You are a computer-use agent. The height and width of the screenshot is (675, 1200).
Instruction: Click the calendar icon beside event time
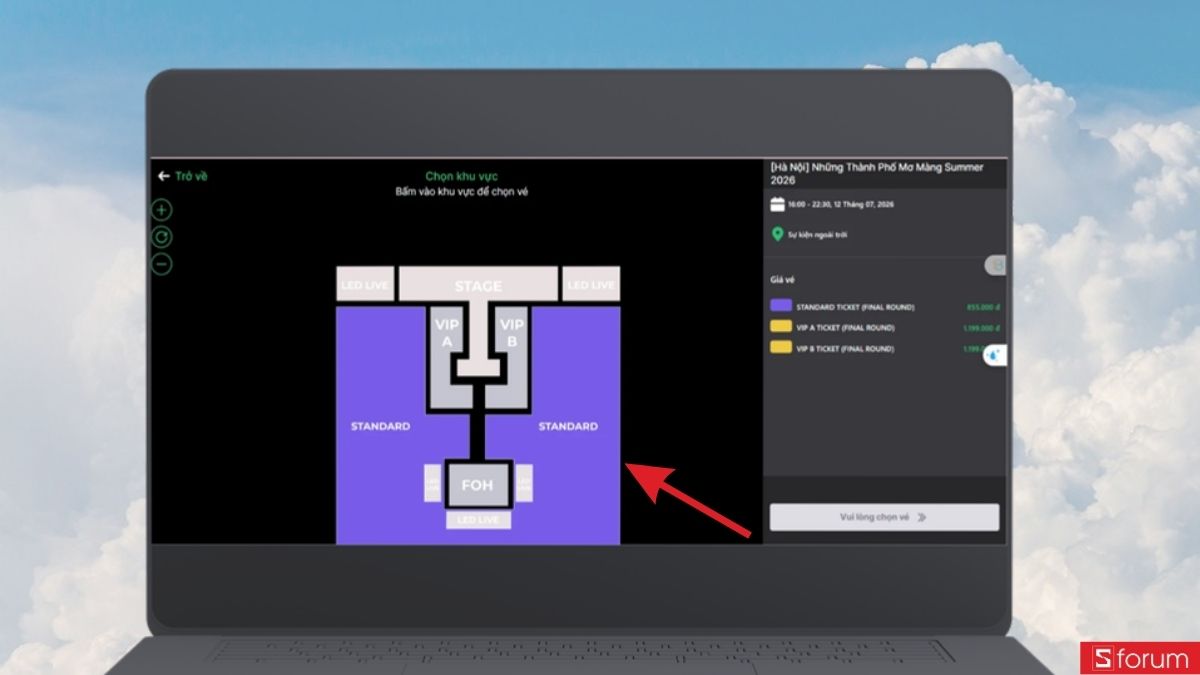tap(777, 204)
